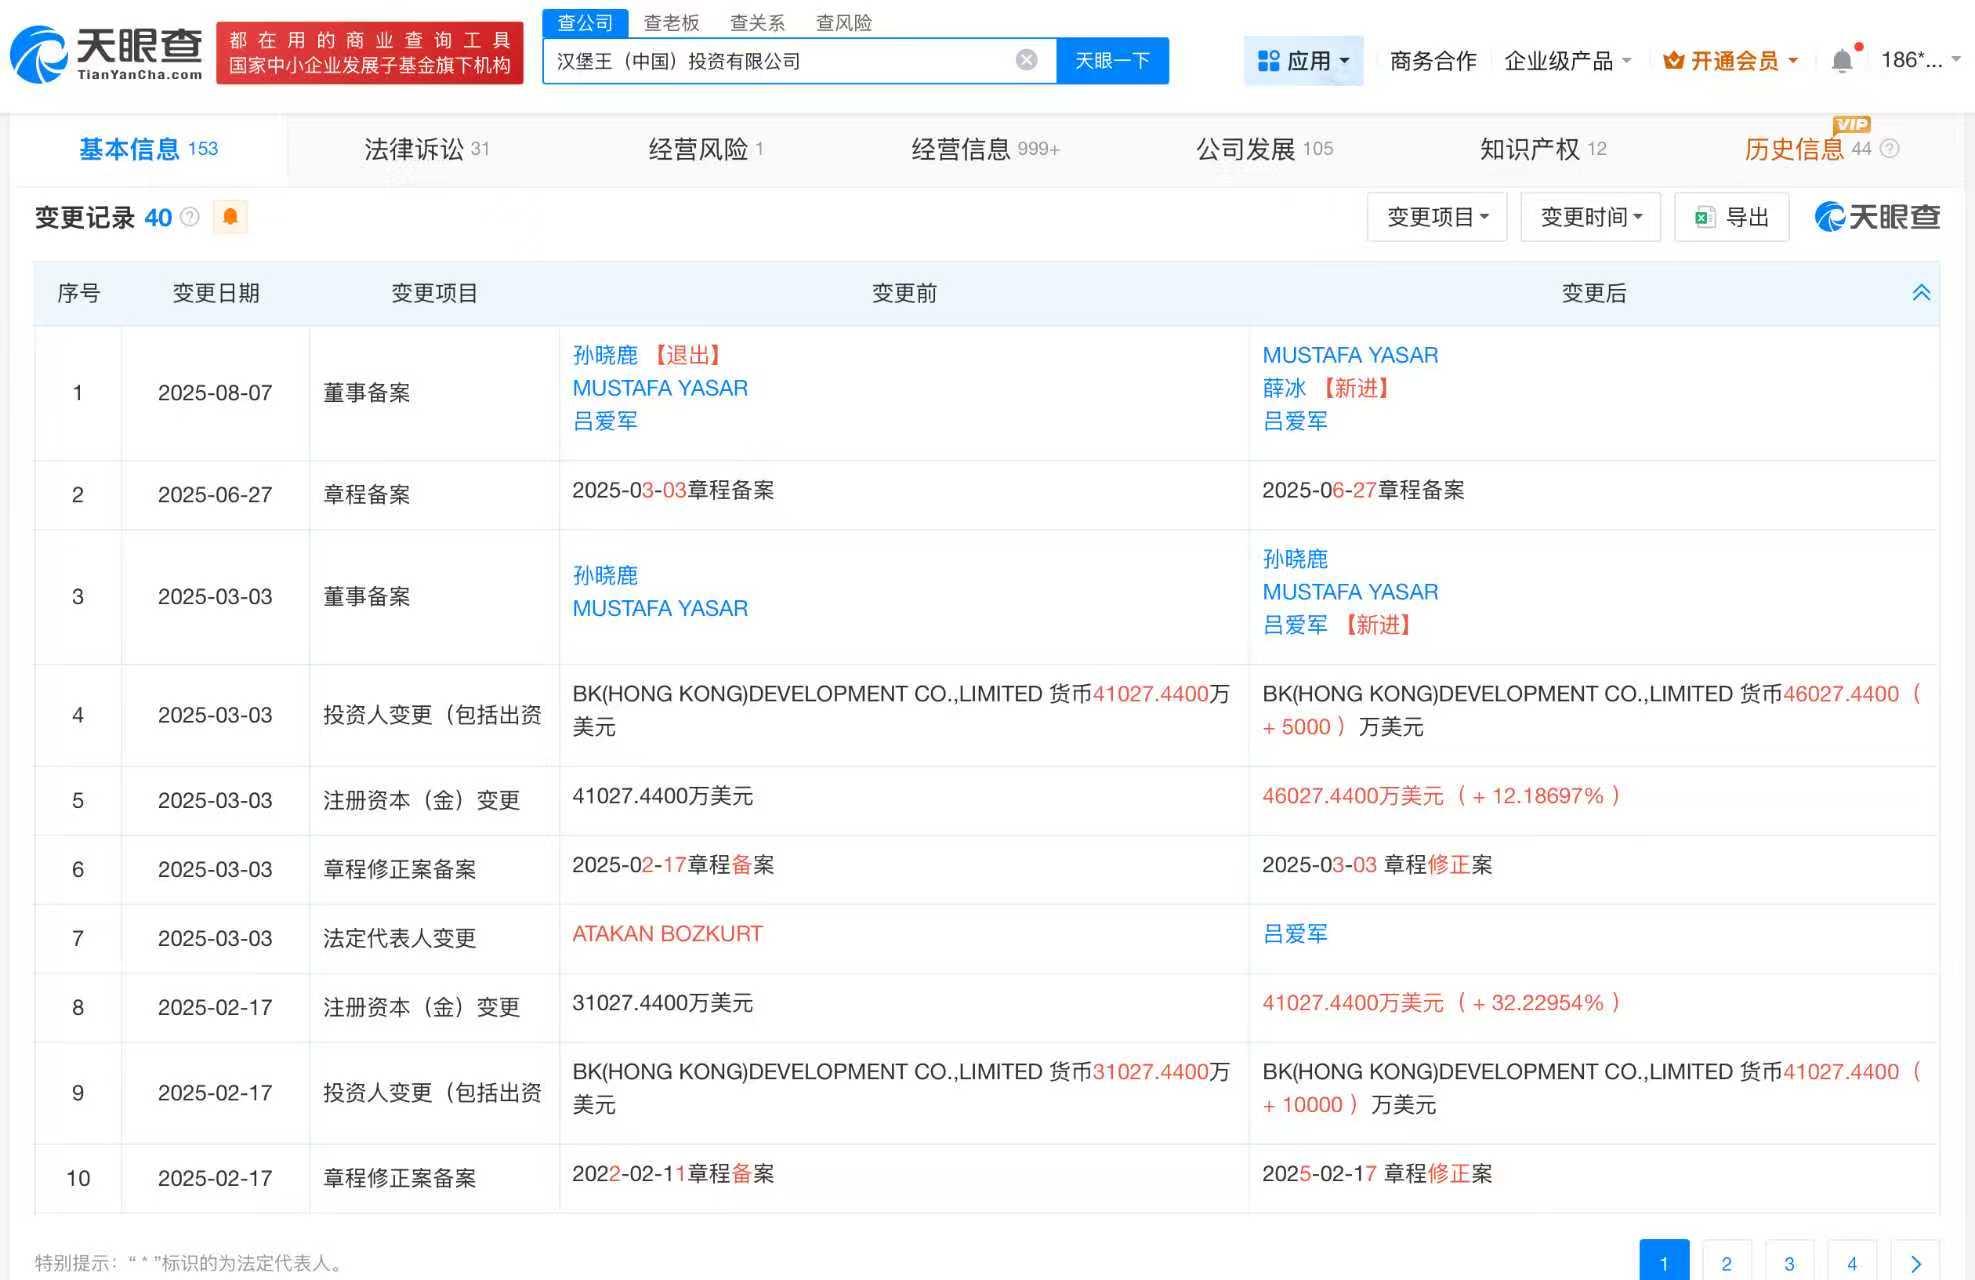Viewport: 1975px width, 1280px height.
Task: Select the 查老板 search tab
Action: (x=672, y=22)
